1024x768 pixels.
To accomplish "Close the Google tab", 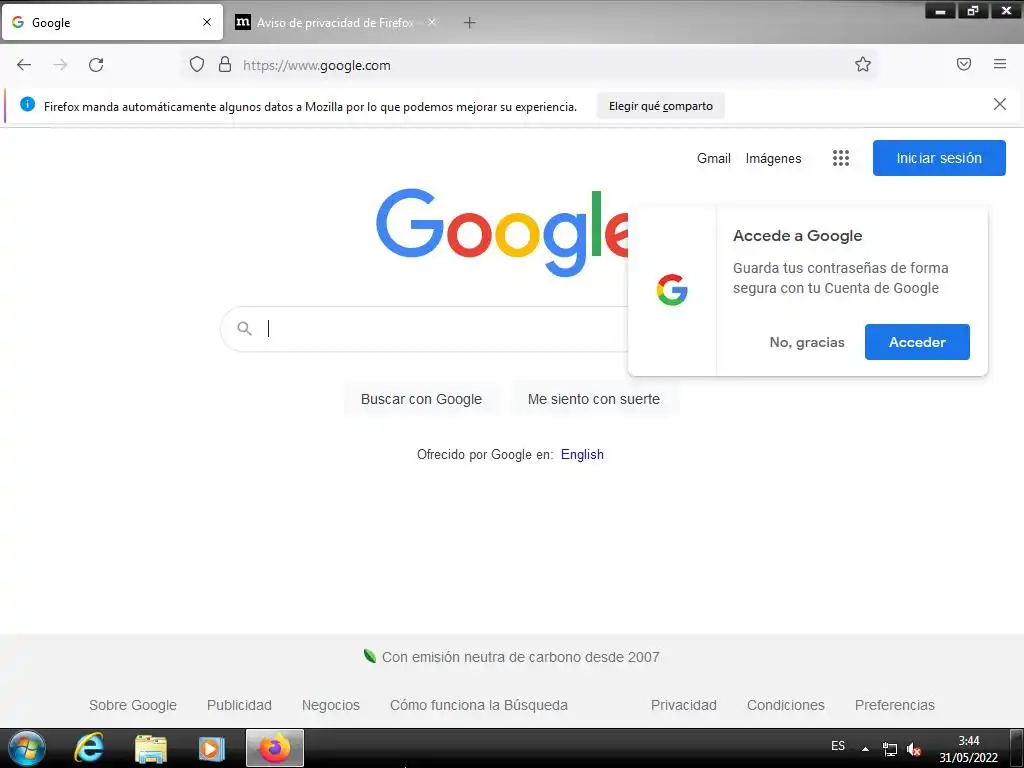I will click(206, 22).
